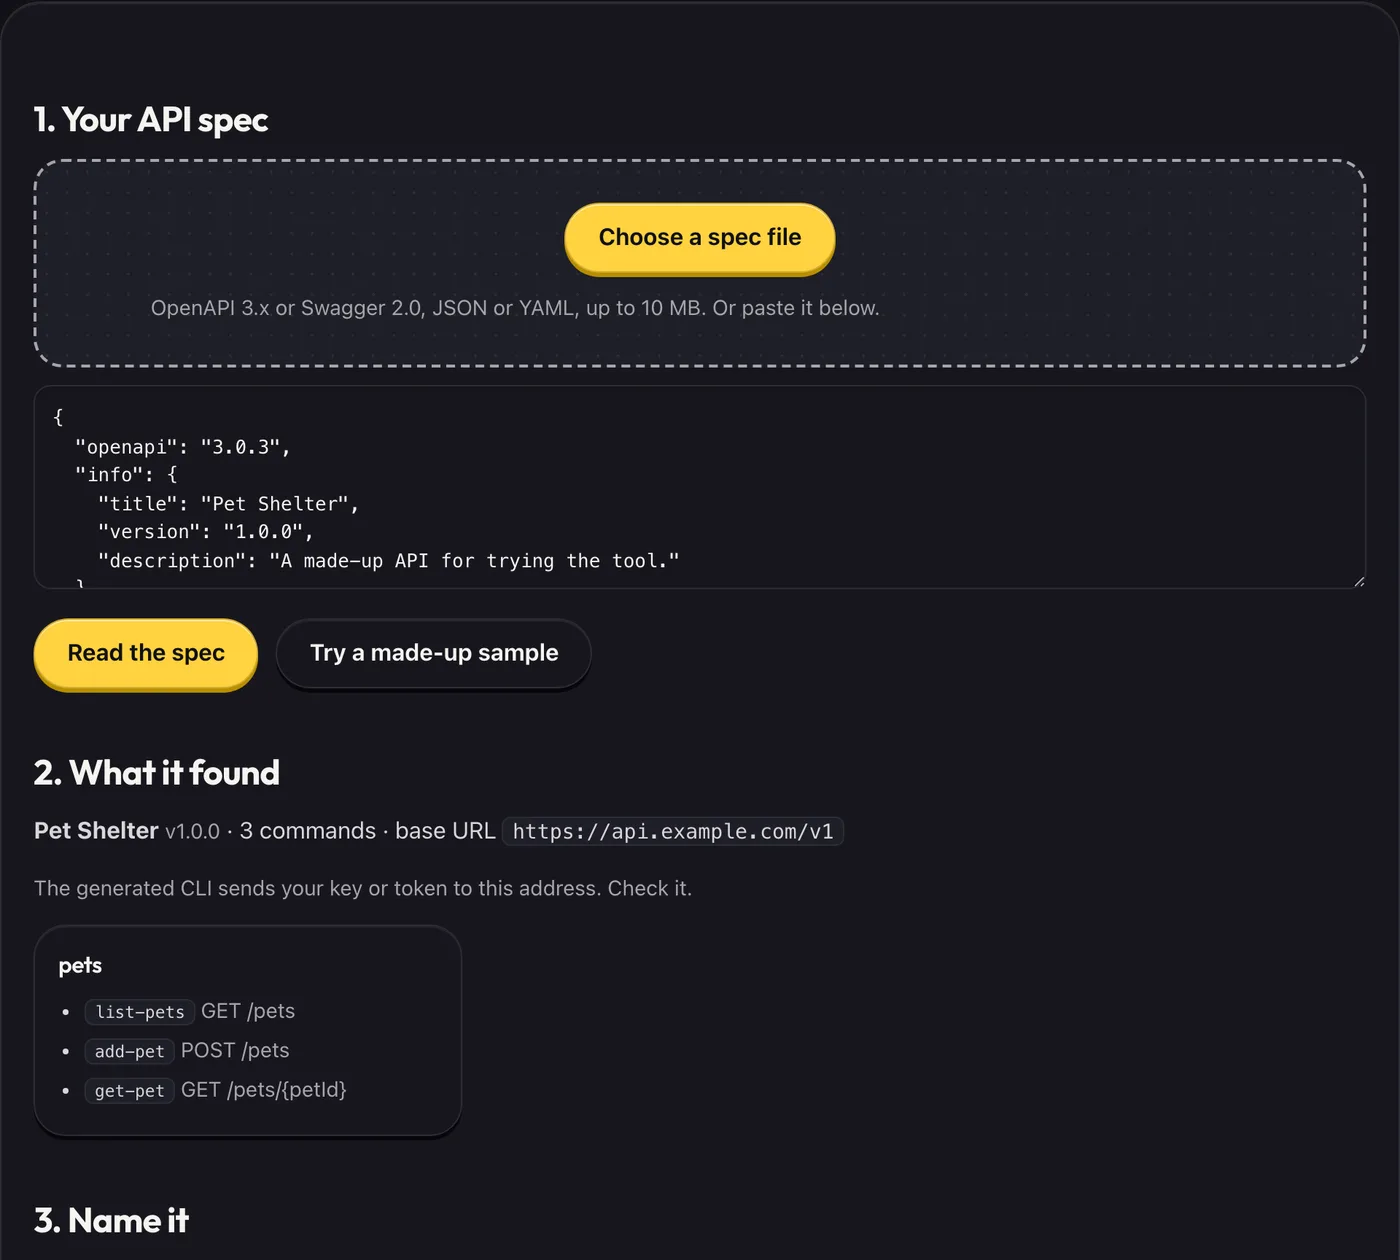This screenshot has width=1400, height=1260.
Task: Focus the spec JSON text area
Action: [700, 487]
